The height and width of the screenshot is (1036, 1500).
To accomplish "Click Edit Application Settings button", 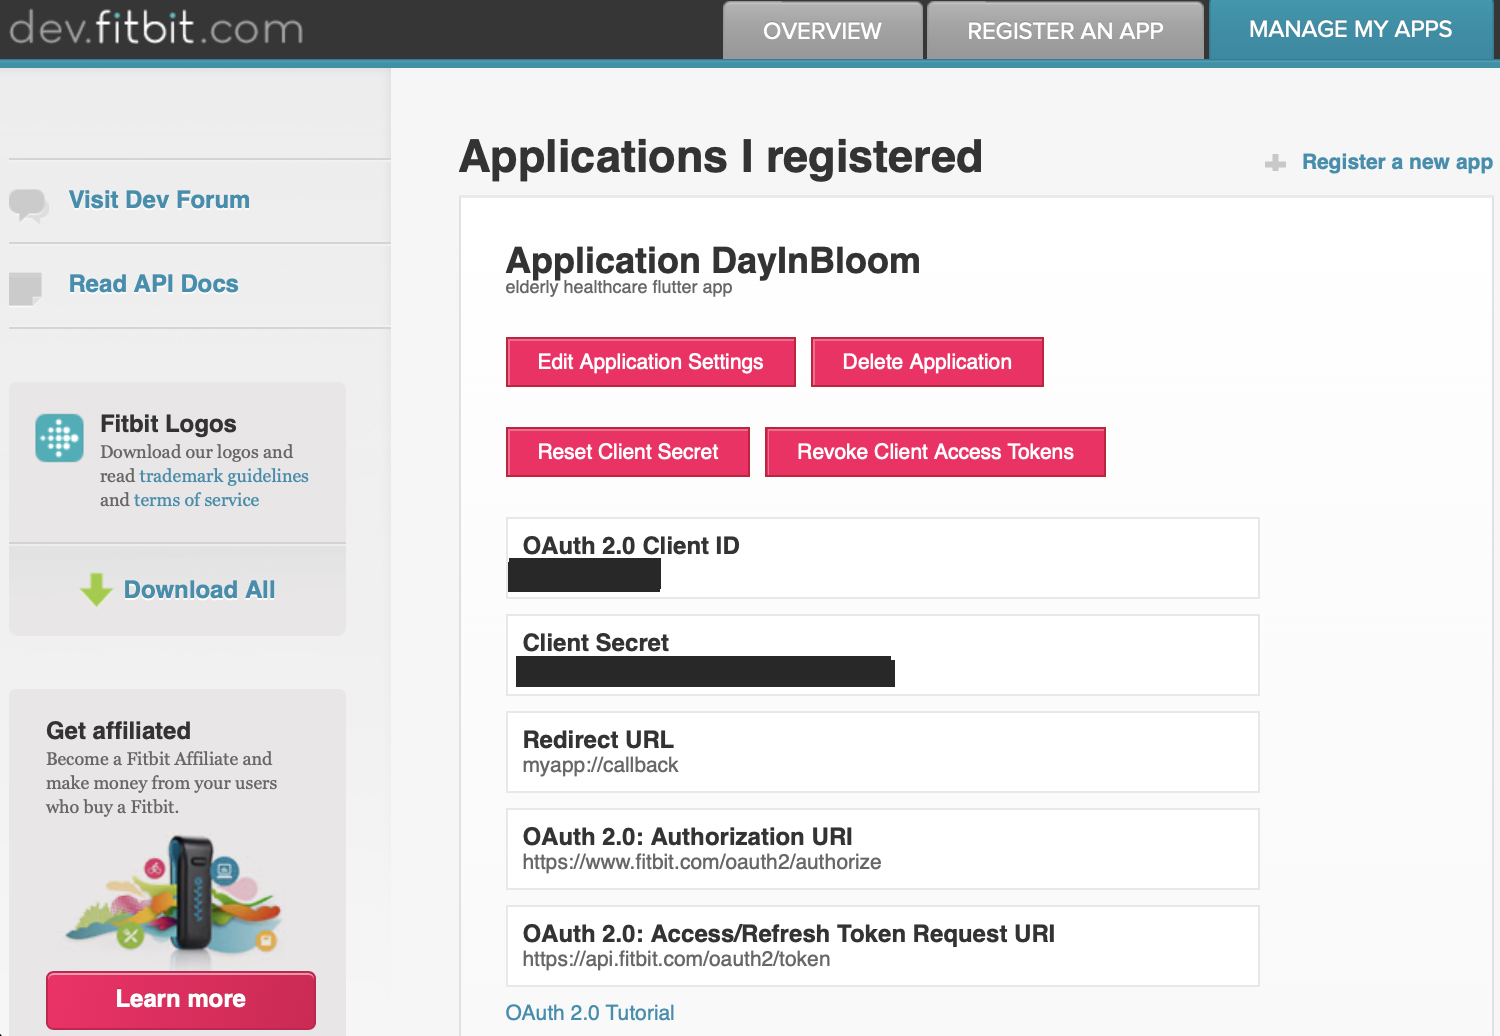I will click(x=651, y=362).
